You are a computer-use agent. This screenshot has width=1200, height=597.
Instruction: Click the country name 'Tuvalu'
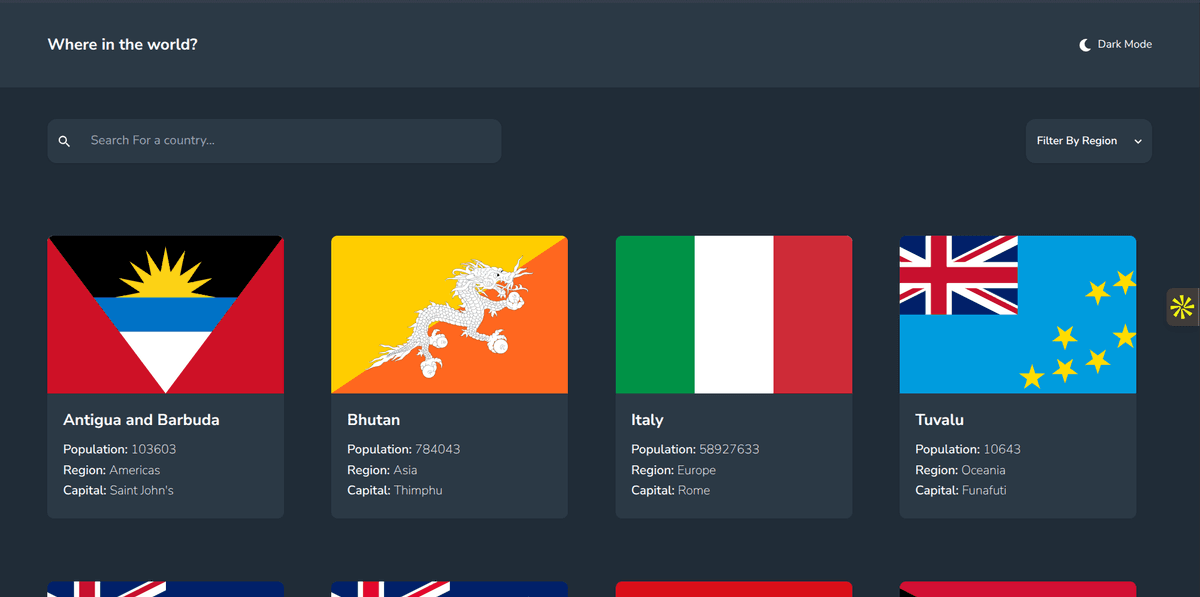pyautogui.click(x=937, y=419)
